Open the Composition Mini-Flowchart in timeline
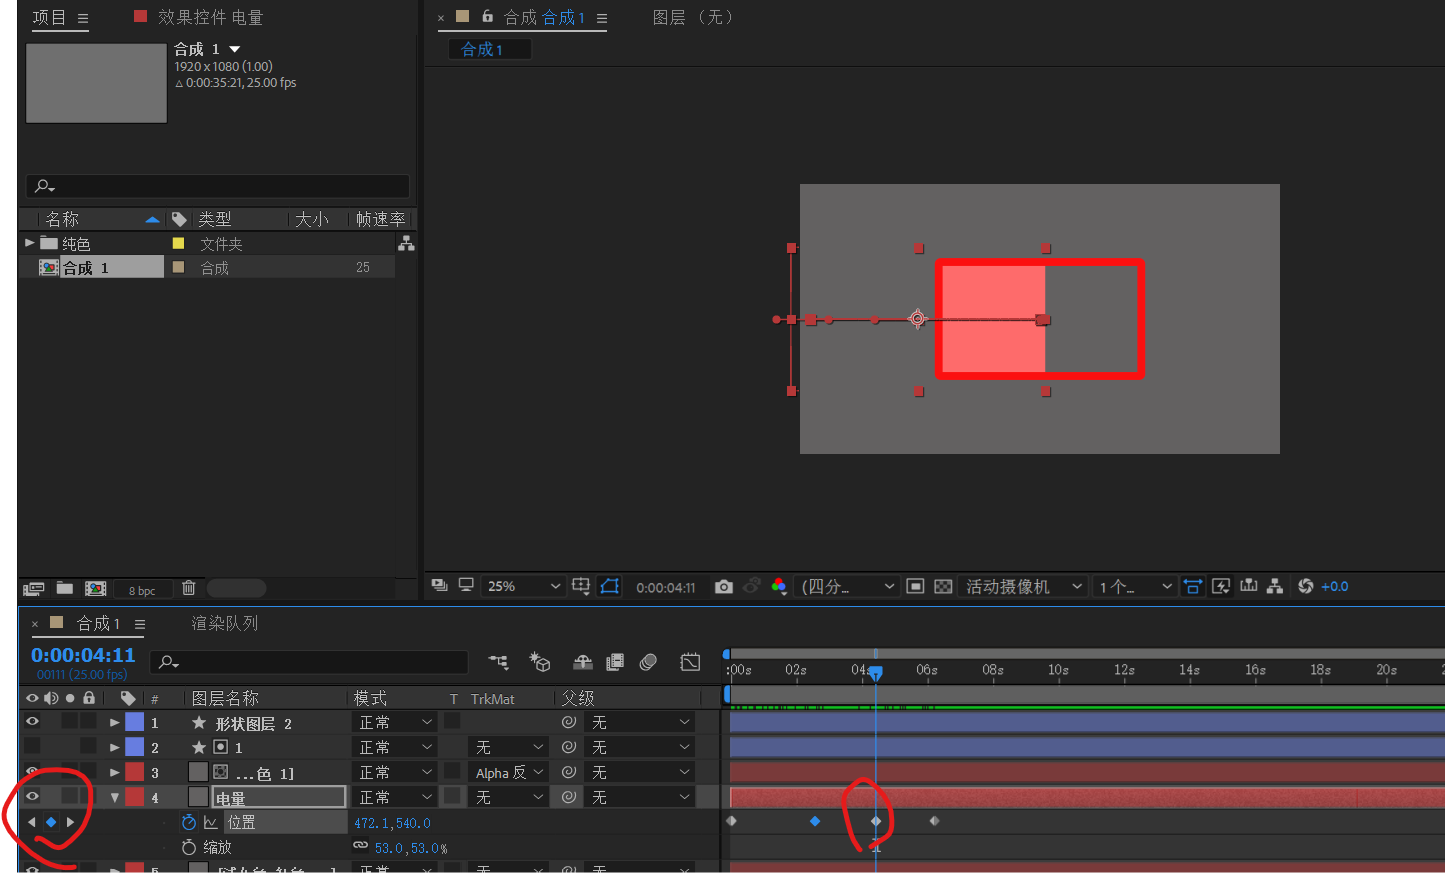Viewport: 1445px width, 873px height. pos(498,661)
